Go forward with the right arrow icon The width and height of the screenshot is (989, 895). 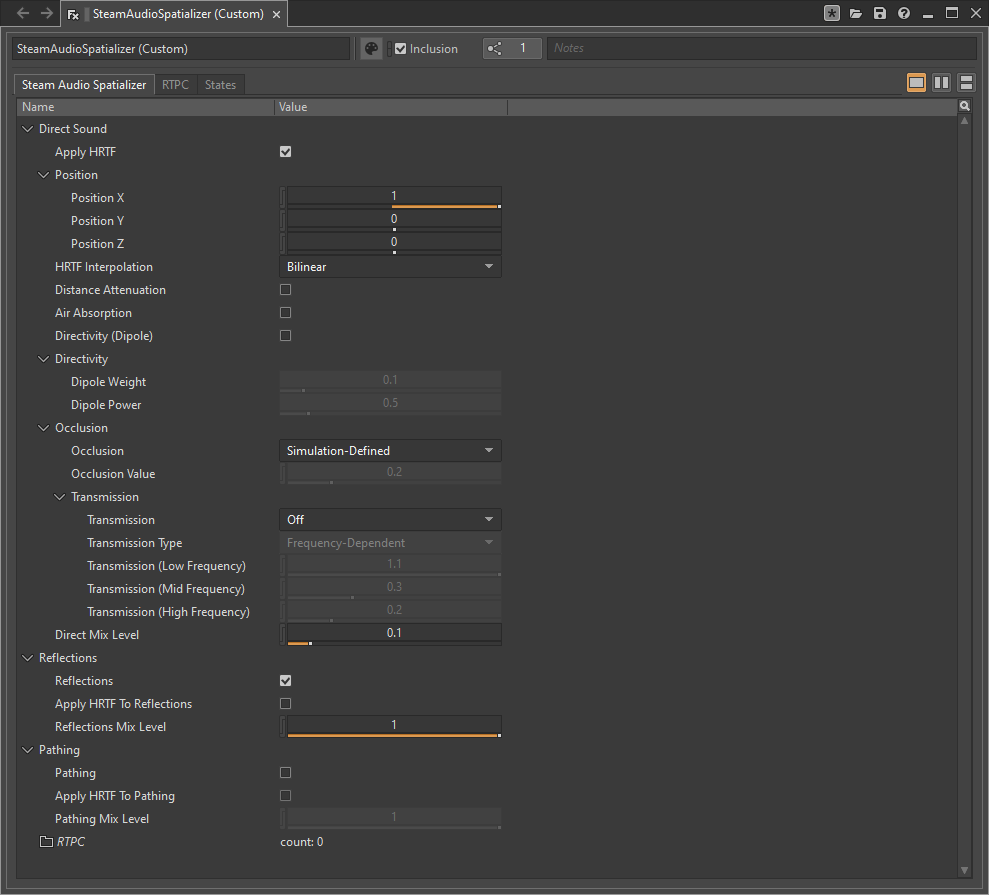[47, 13]
